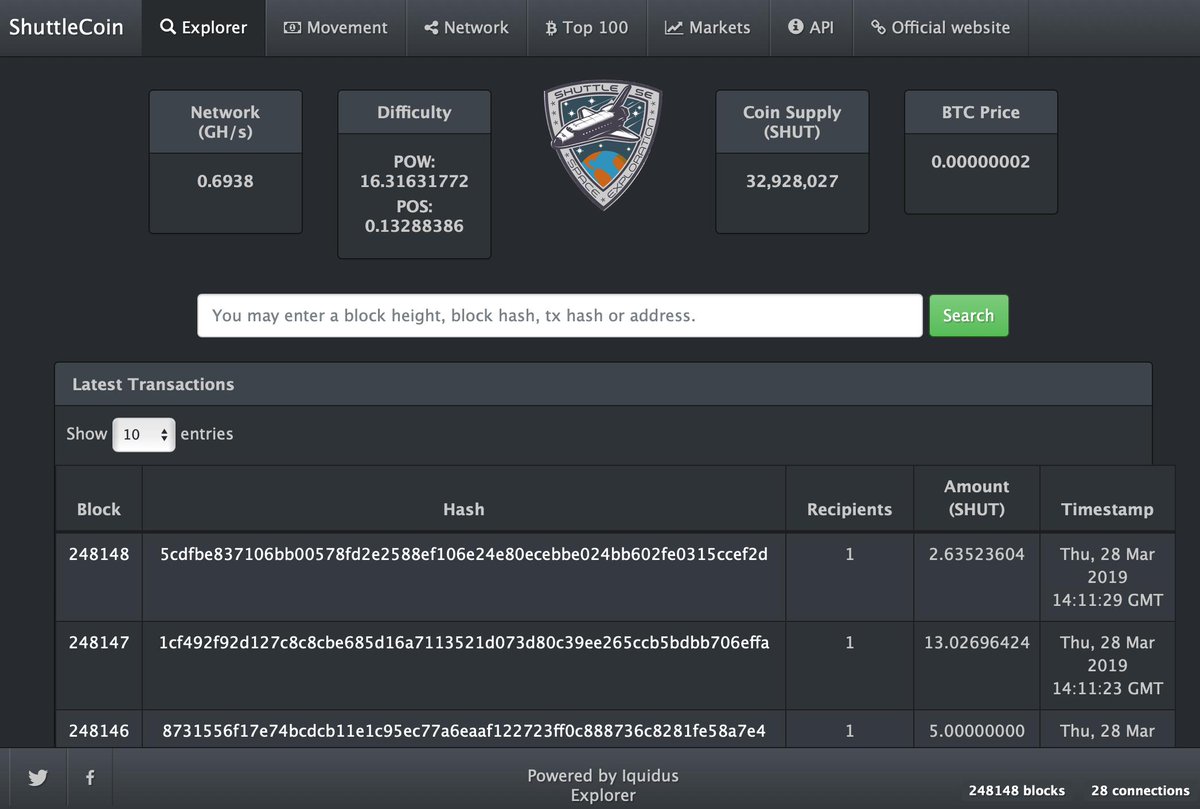Click the Network (GH/s) panel title
1200x809 pixels.
pos(226,122)
